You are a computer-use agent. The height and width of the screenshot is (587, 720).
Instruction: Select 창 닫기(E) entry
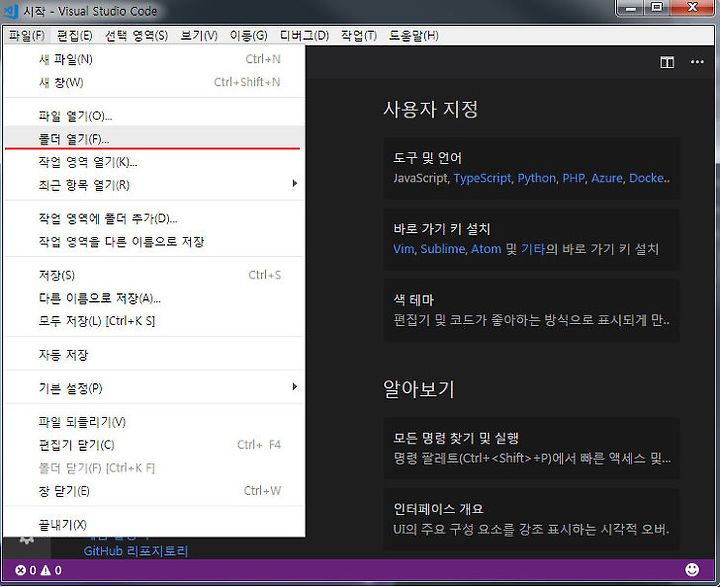coord(154,491)
